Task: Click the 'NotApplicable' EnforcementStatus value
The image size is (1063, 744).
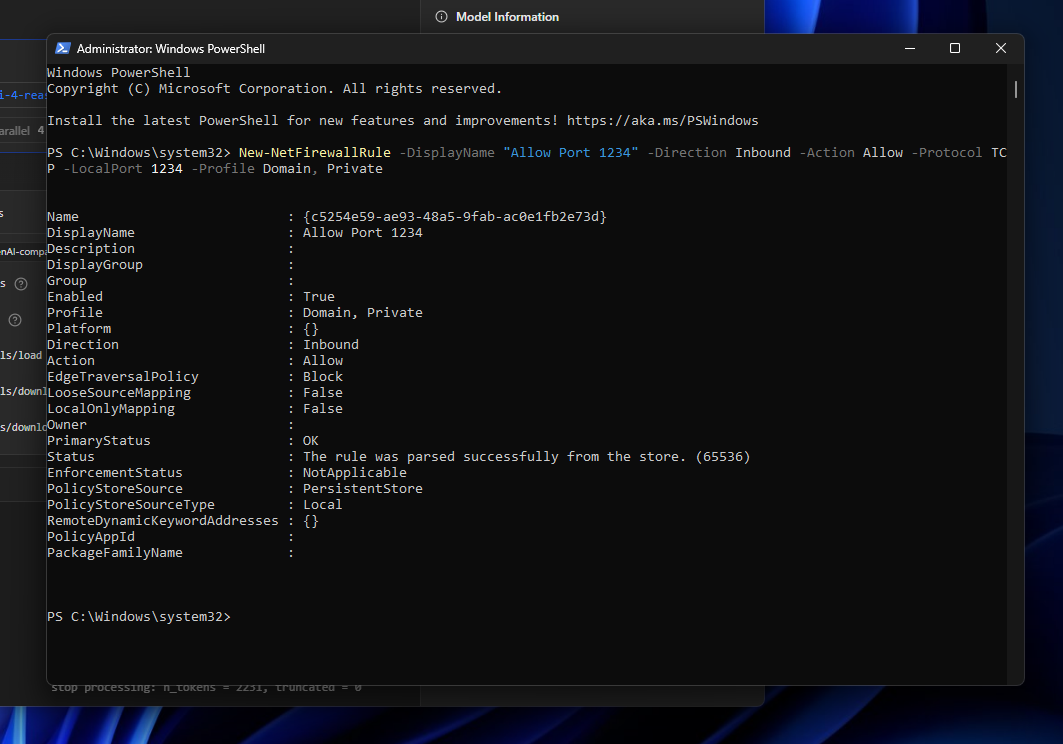Action: [x=355, y=473]
